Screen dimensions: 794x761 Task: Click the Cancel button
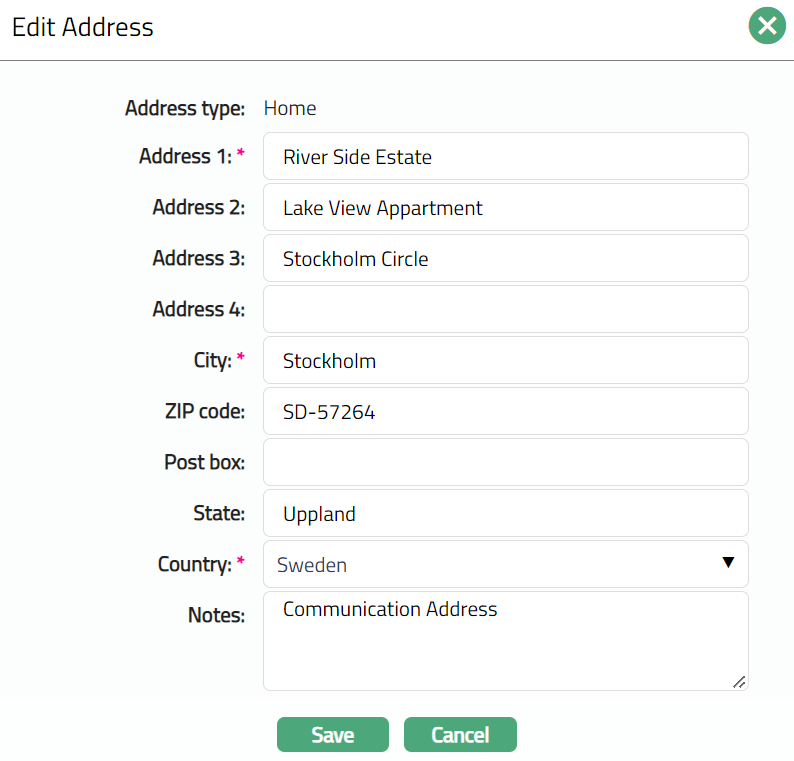pyautogui.click(x=460, y=735)
